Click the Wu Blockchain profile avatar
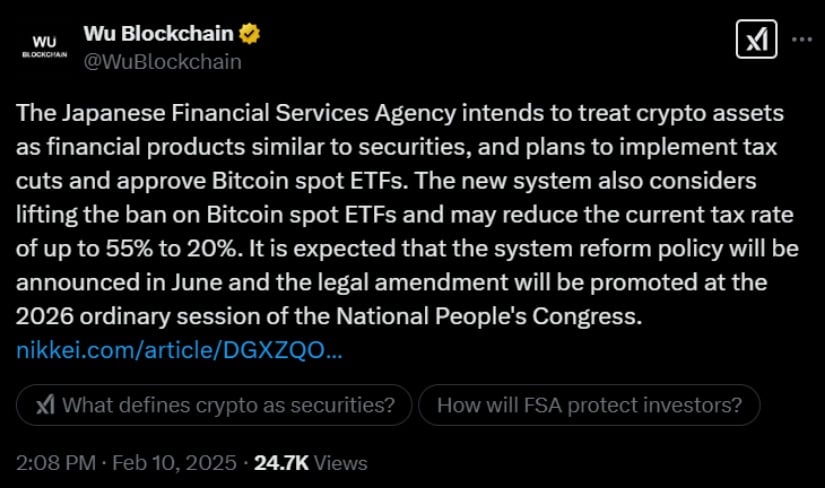Viewport: 825px width, 488px height. click(x=44, y=46)
